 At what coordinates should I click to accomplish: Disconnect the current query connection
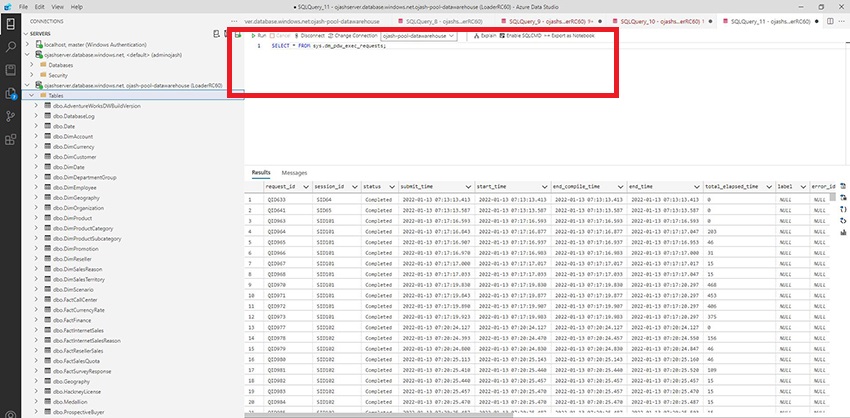(x=309, y=36)
